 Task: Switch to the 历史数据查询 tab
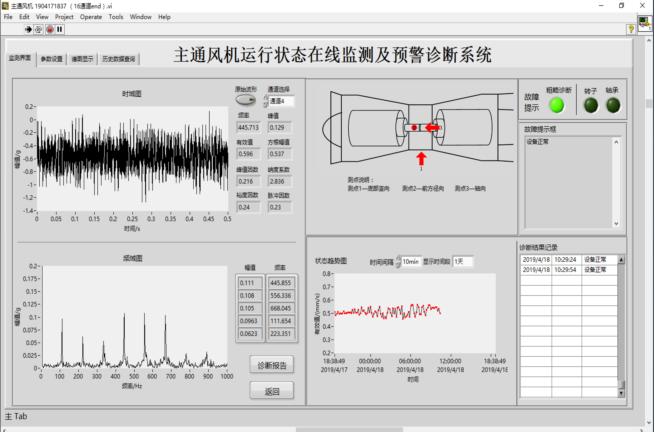click(118, 59)
